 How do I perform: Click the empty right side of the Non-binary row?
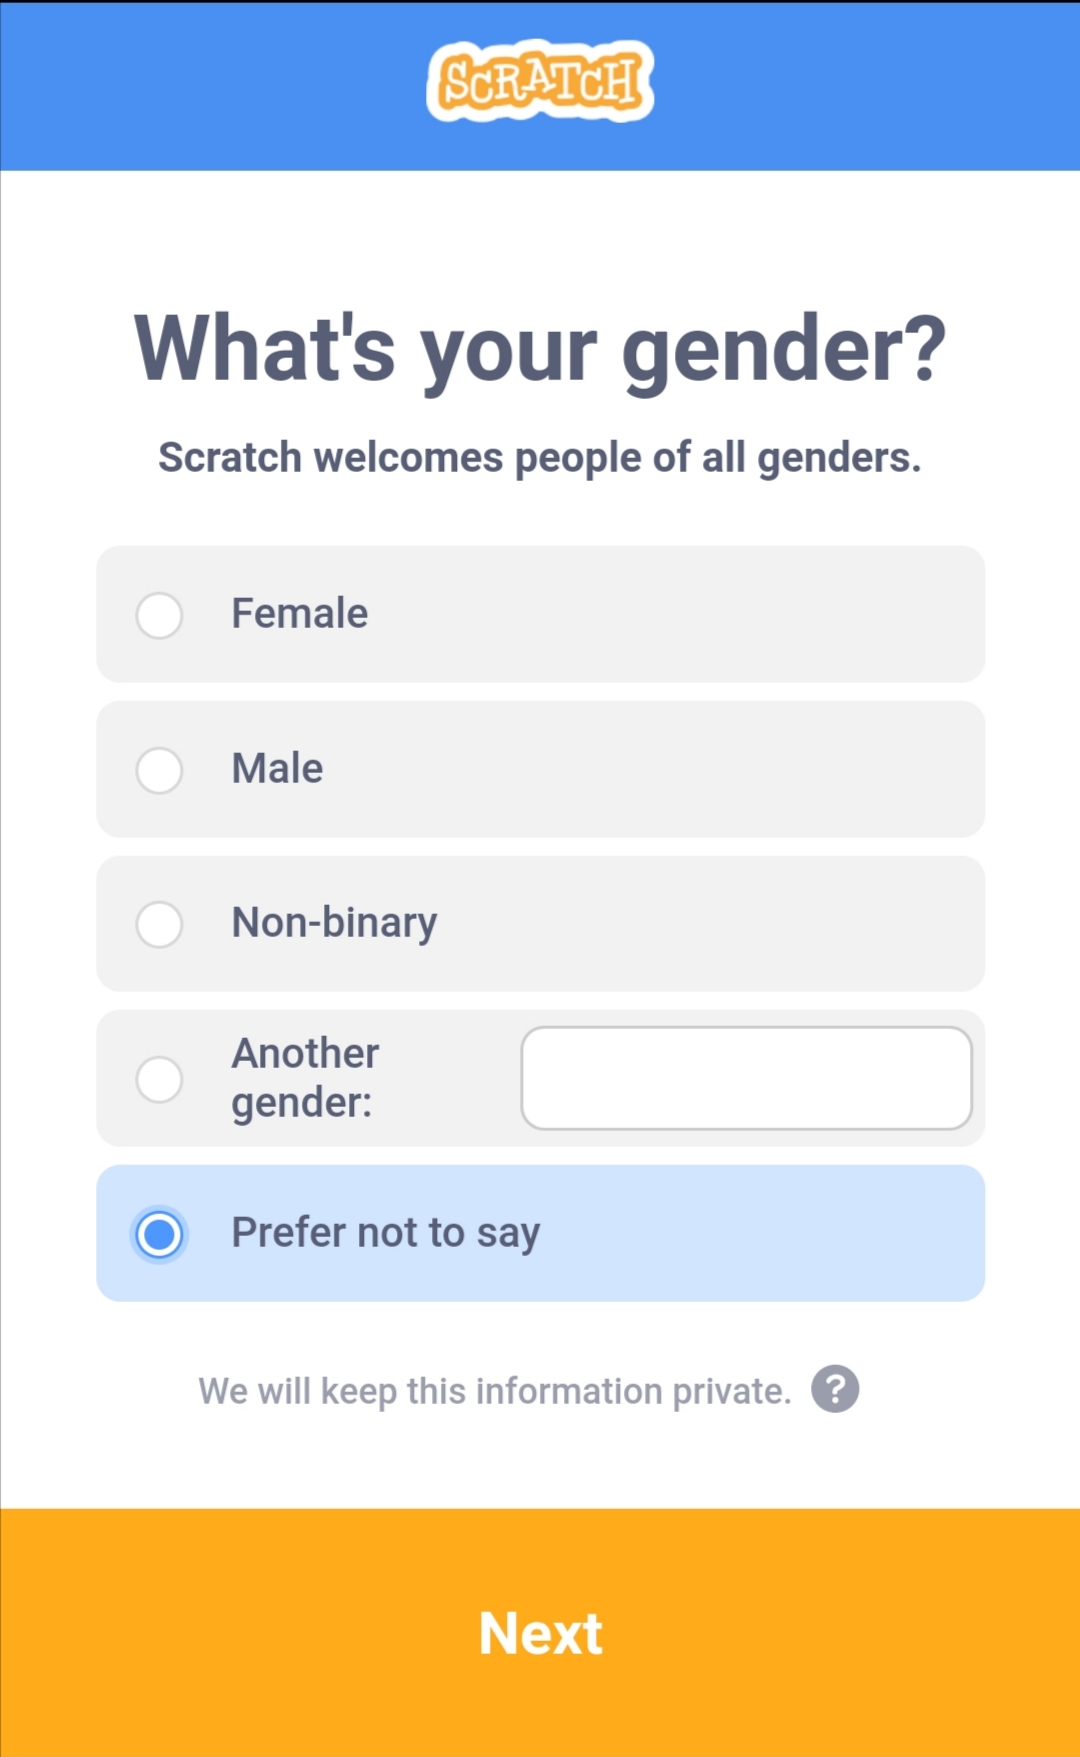[x=750, y=923]
